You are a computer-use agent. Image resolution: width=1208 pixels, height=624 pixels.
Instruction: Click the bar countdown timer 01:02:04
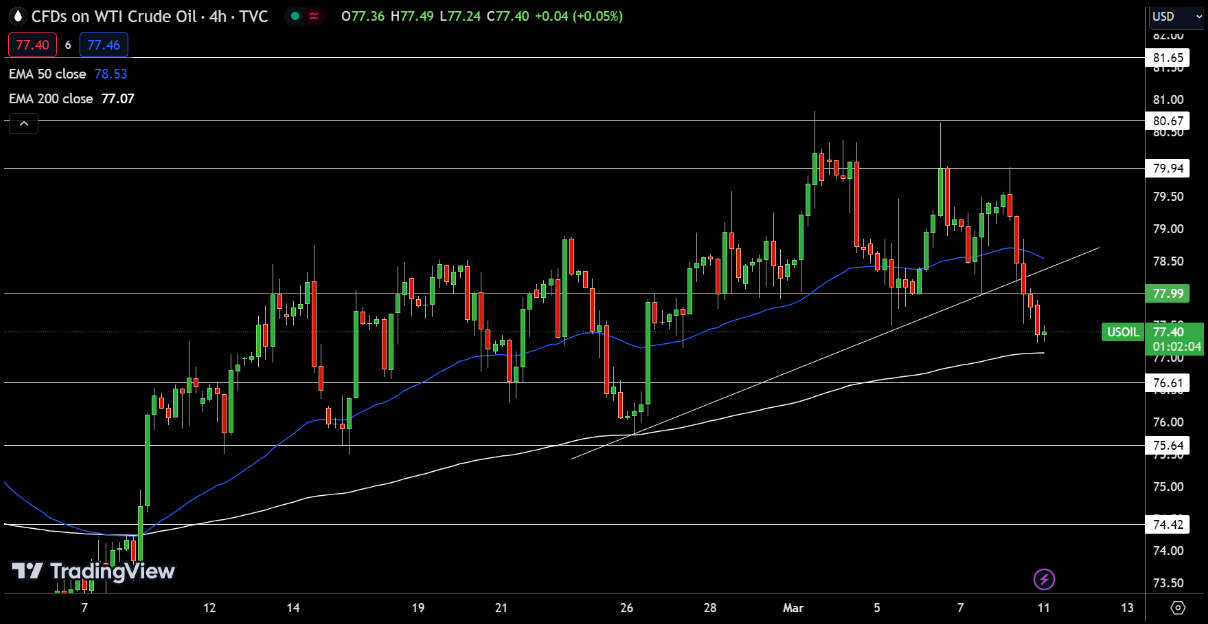(x=1176, y=346)
